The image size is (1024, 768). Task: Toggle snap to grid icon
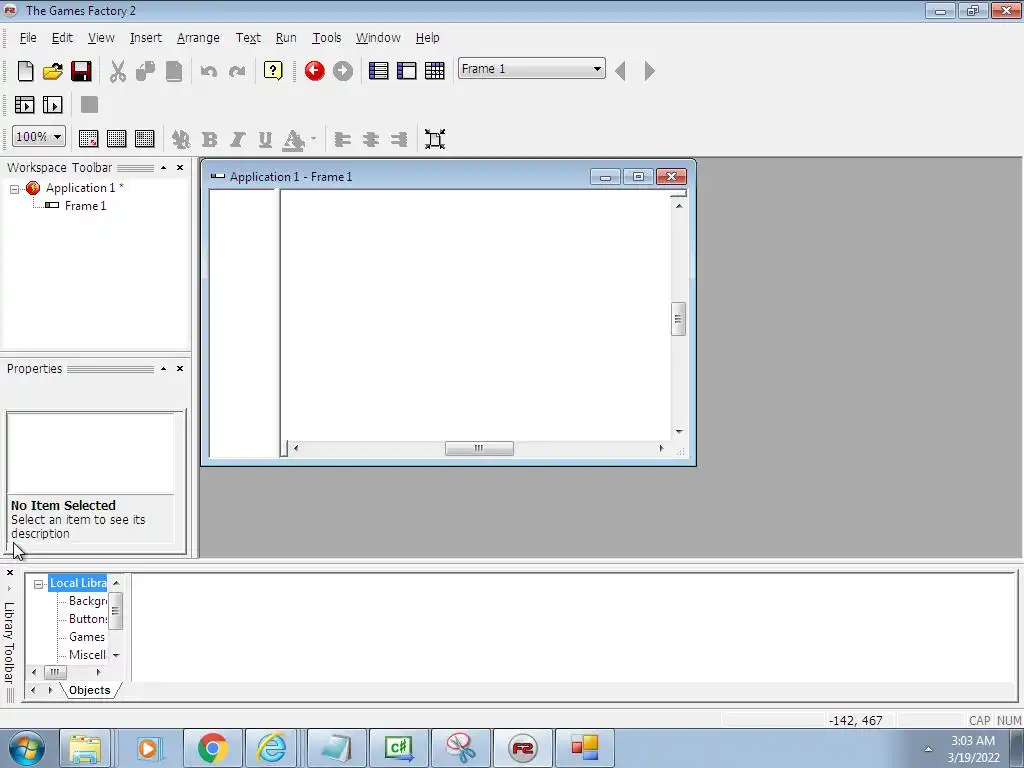144,138
